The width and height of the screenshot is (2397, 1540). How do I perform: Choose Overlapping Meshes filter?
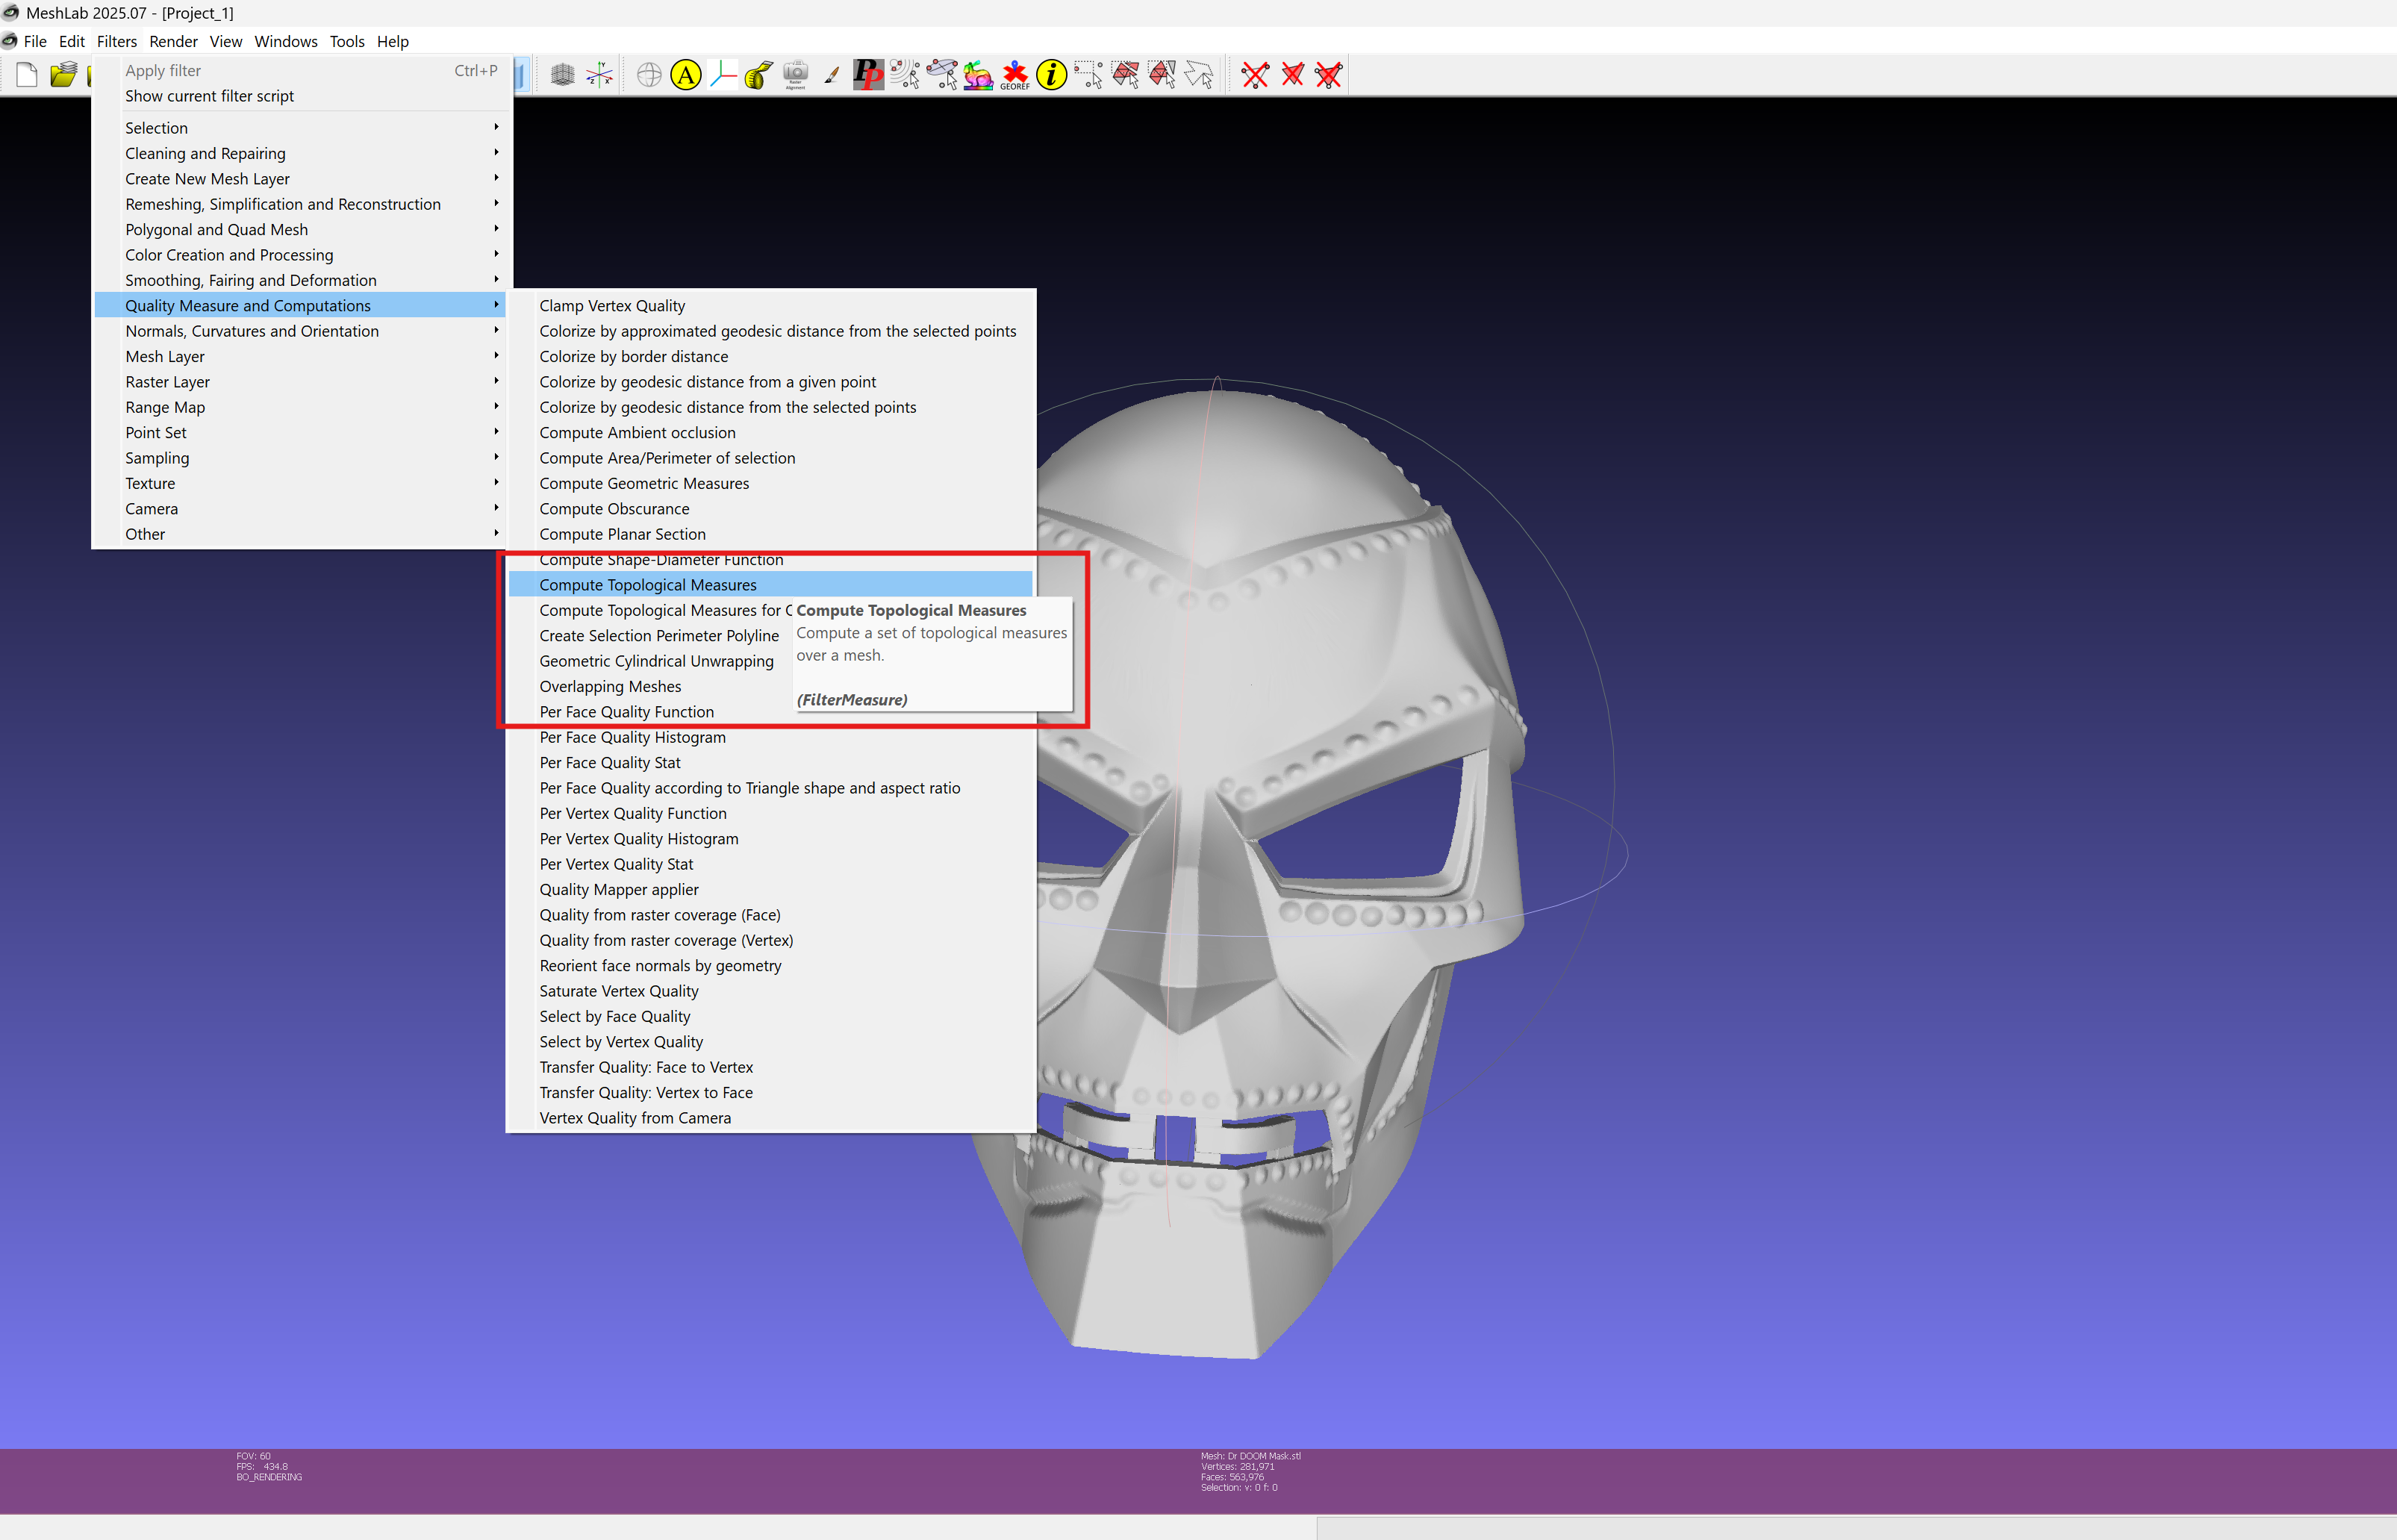650,687
